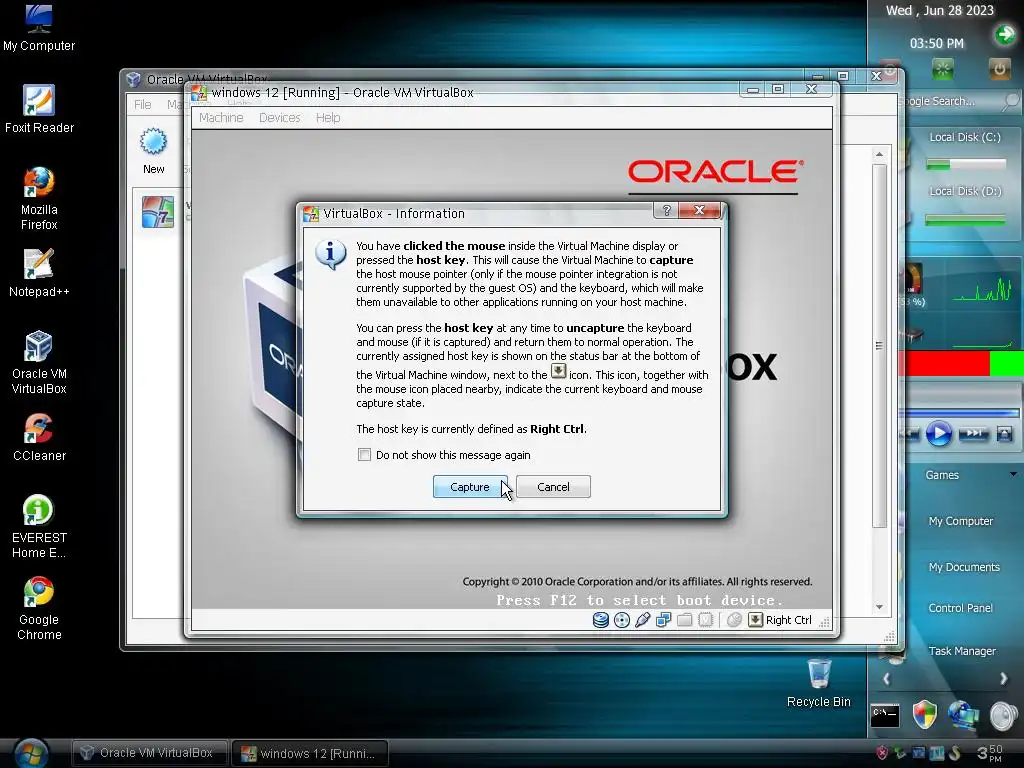Image resolution: width=1024 pixels, height=768 pixels.
Task: Switch to 'windows 12 [Runni...' taskbar button
Action: pos(310,753)
